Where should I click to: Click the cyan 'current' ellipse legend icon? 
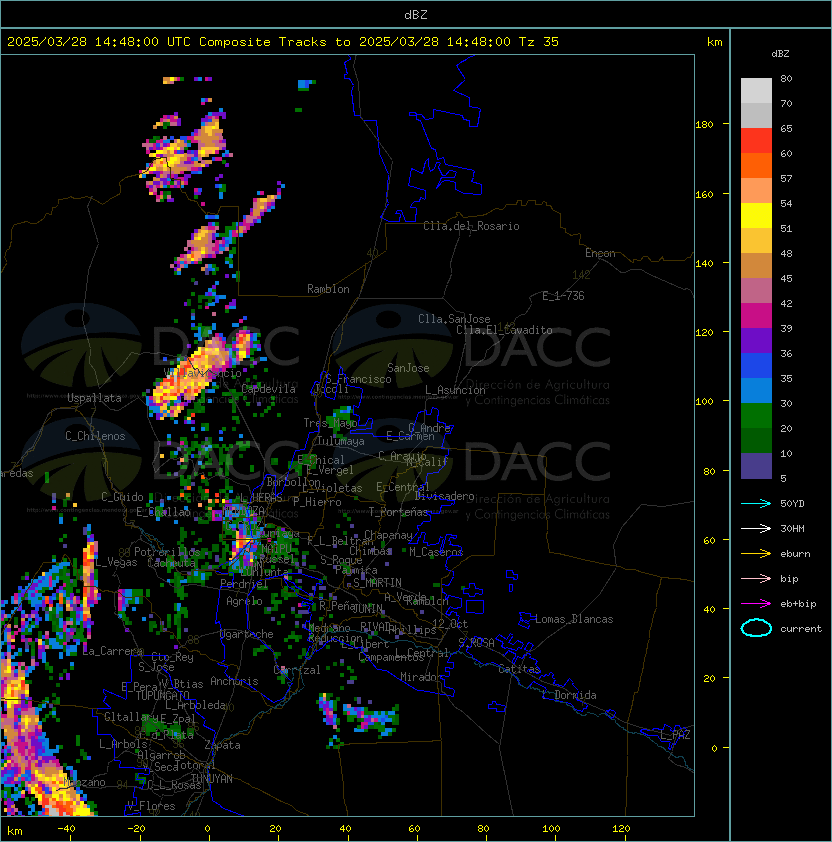click(756, 628)
